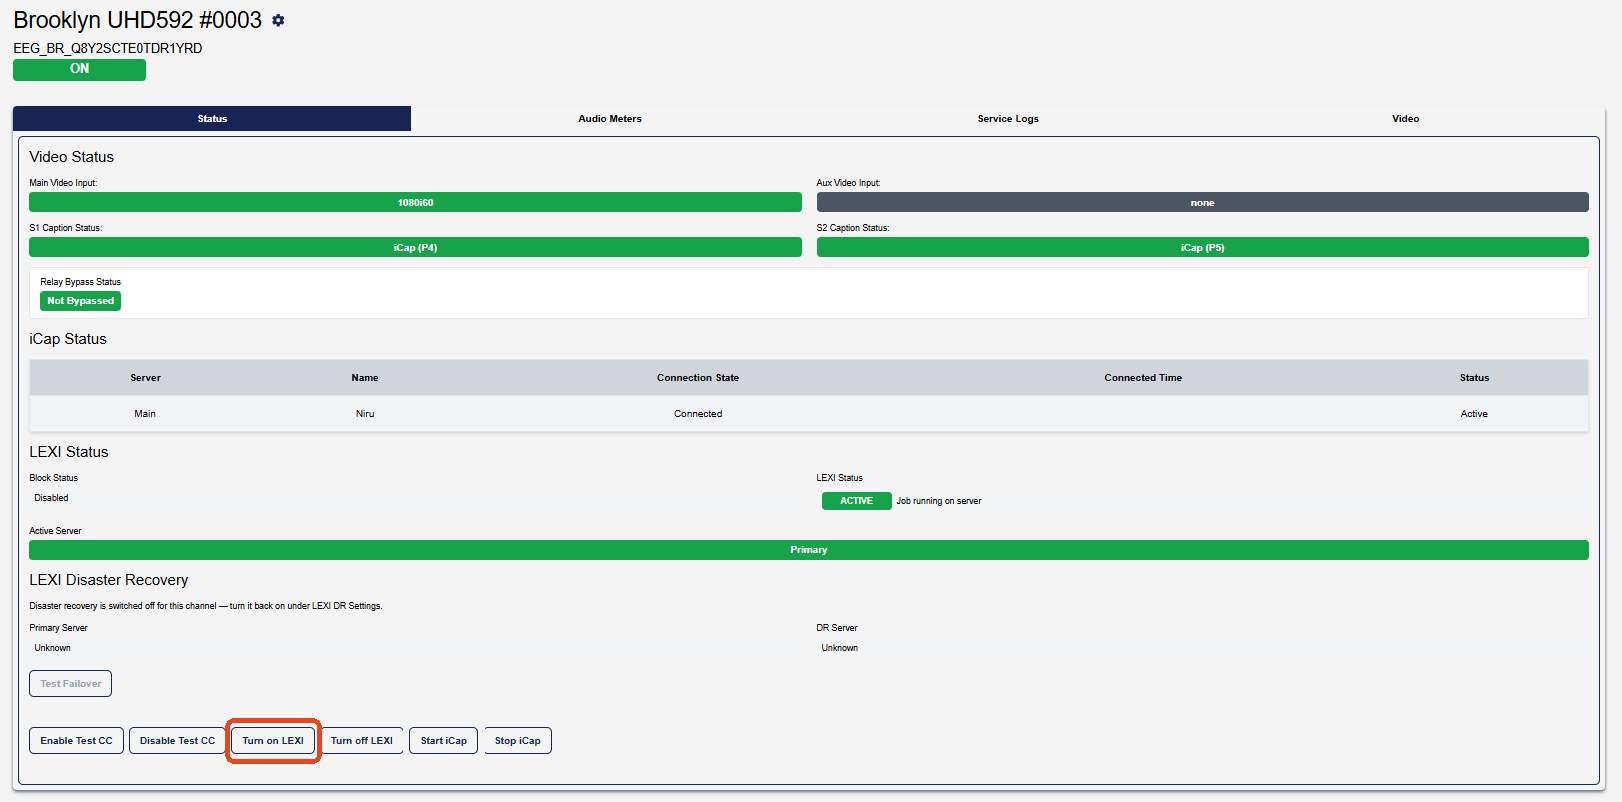The width and height of the screenshot is (1622, 802).
Task: Turn on LEXI
Action: [x=273, y=741]
